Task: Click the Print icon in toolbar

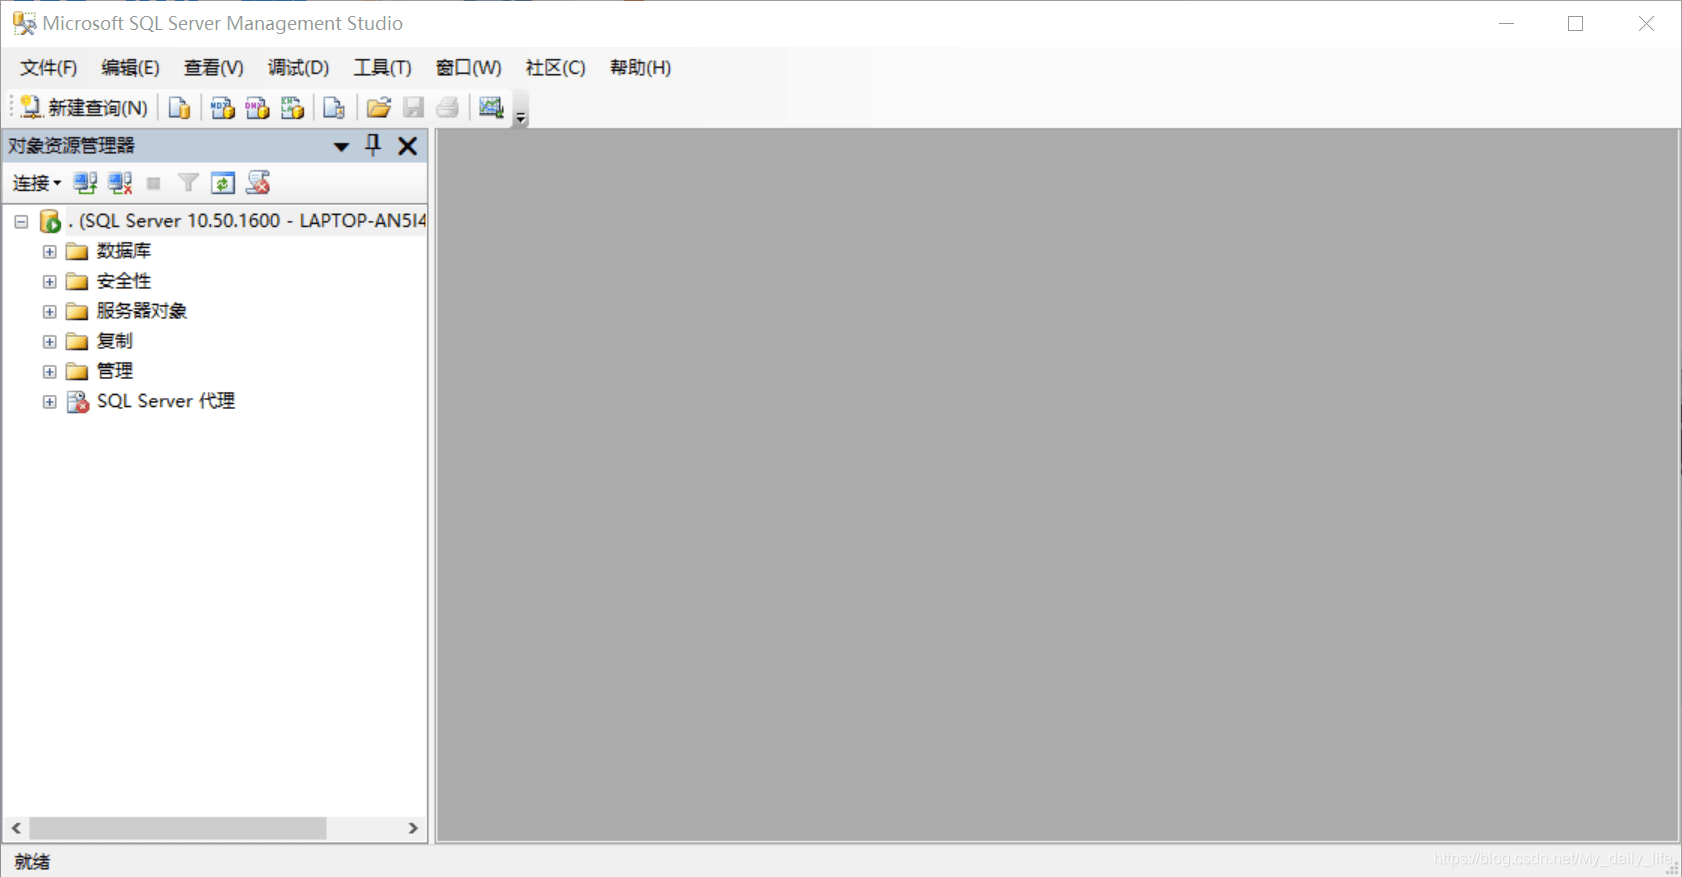Action: point(447,107)
